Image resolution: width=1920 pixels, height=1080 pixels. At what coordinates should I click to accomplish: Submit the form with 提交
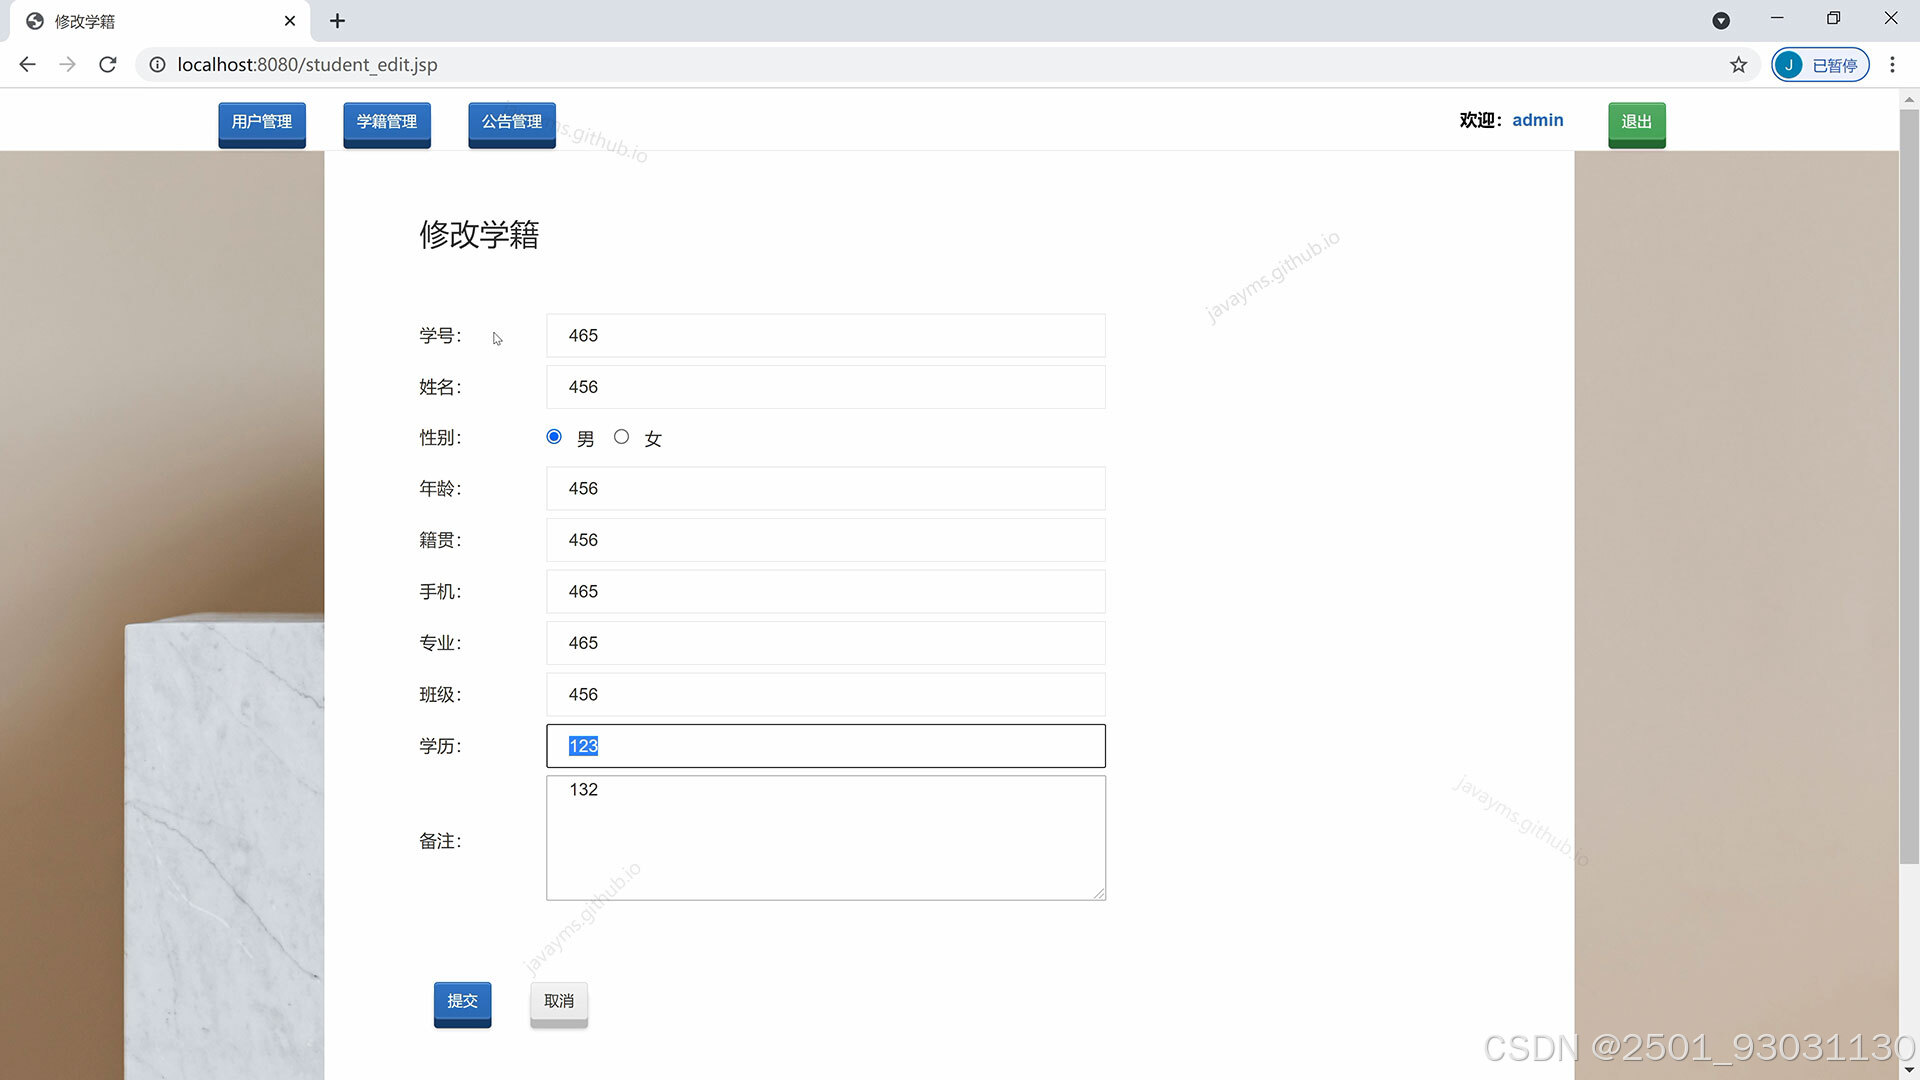point(462,1003)
